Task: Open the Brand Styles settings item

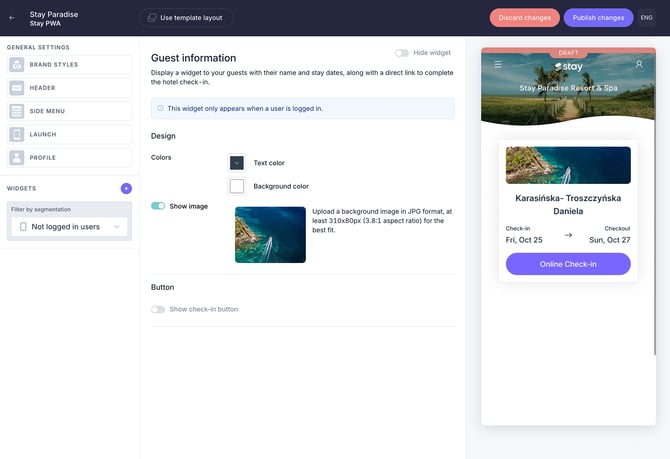Action: (78, 65)
